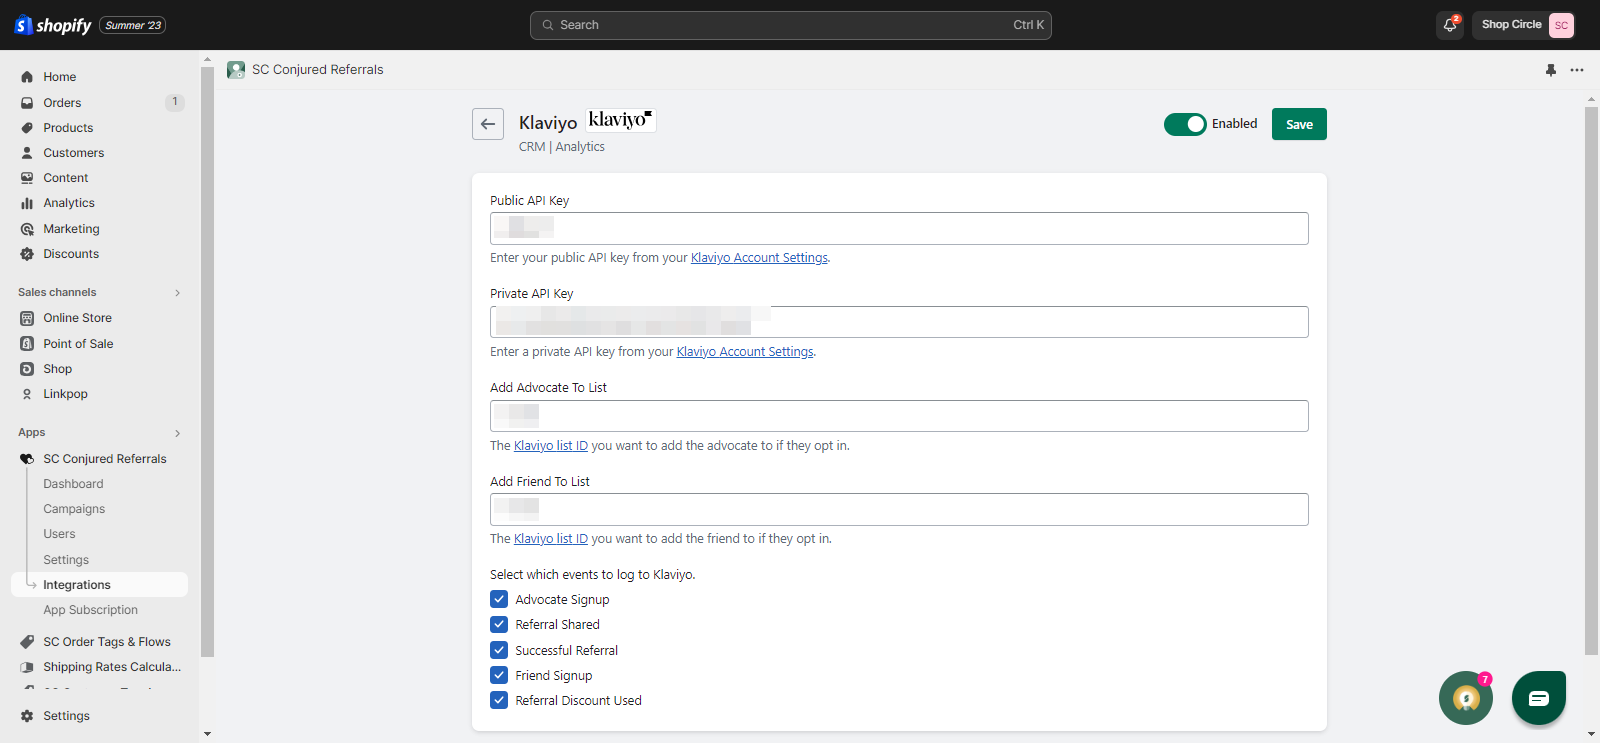
Task: Select the Integrations submenu item
Action: pyautogui.click(x=99, y=585)
